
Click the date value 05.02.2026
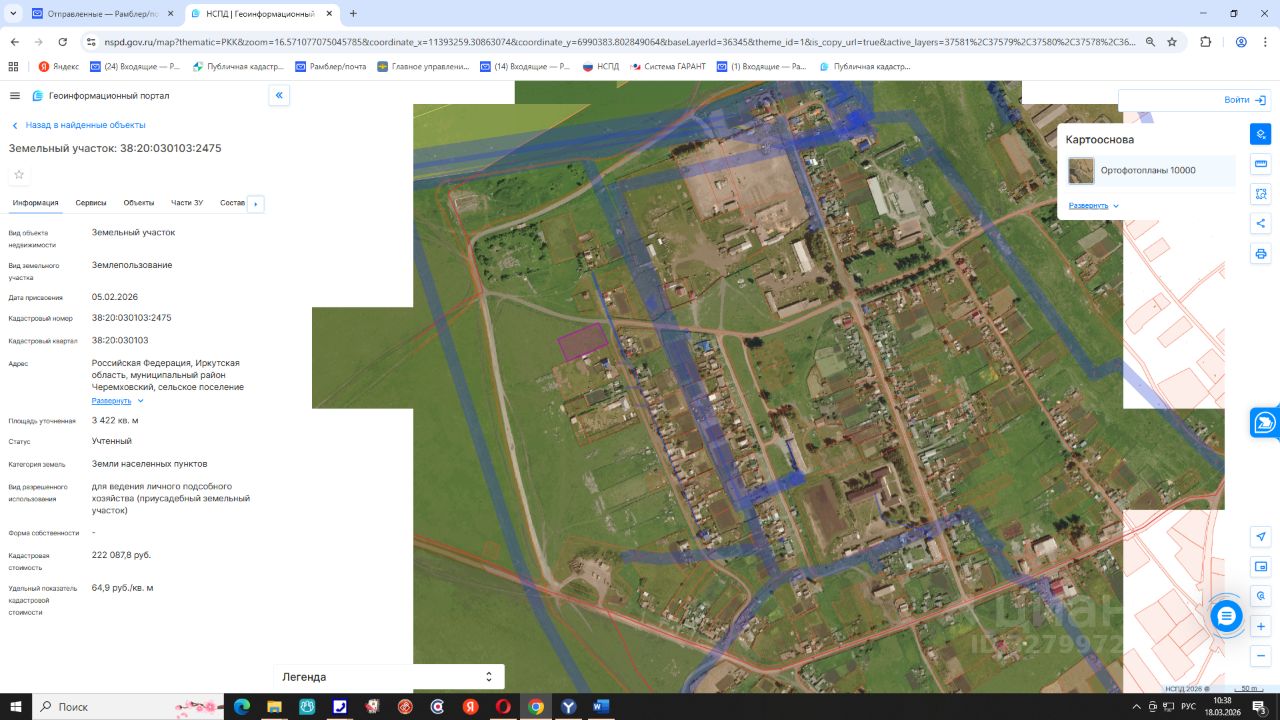114,297
